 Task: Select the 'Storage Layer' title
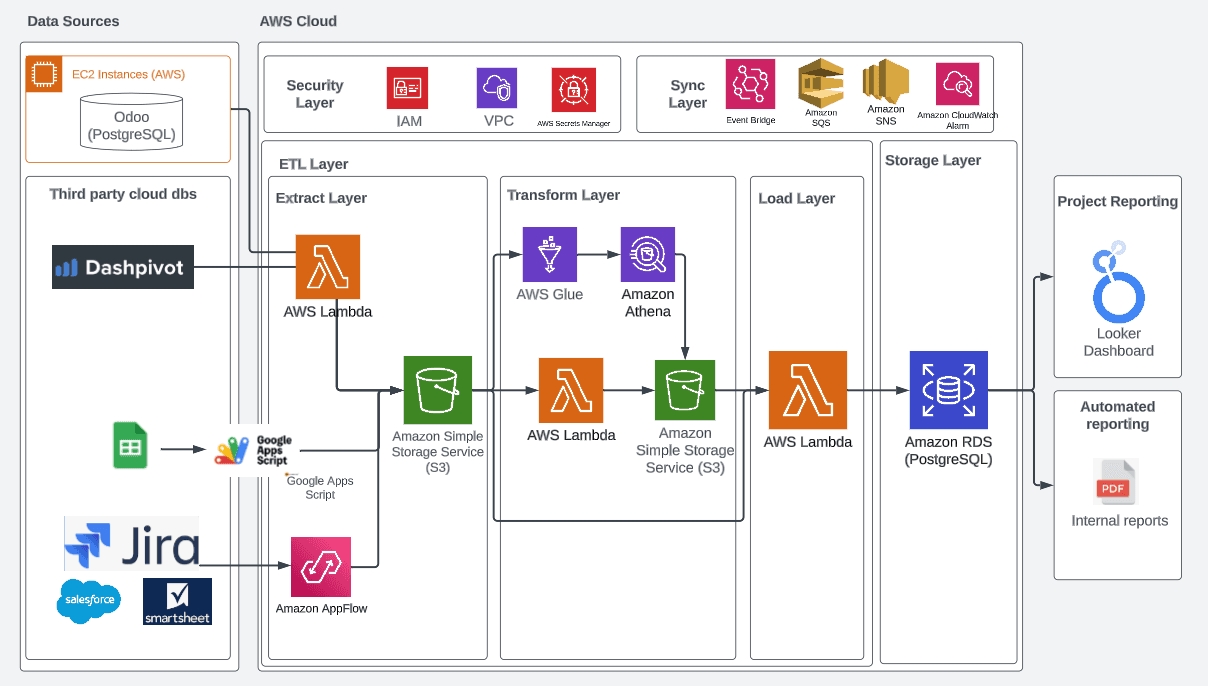[933, 160]
